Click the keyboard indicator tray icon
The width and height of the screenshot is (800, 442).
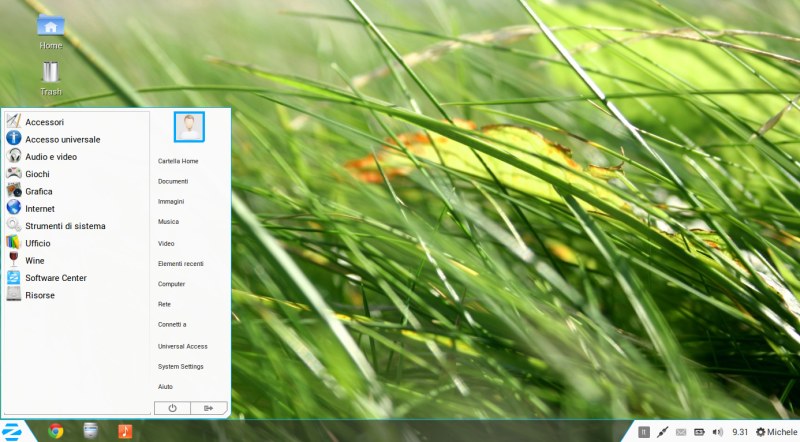[644, 432]
